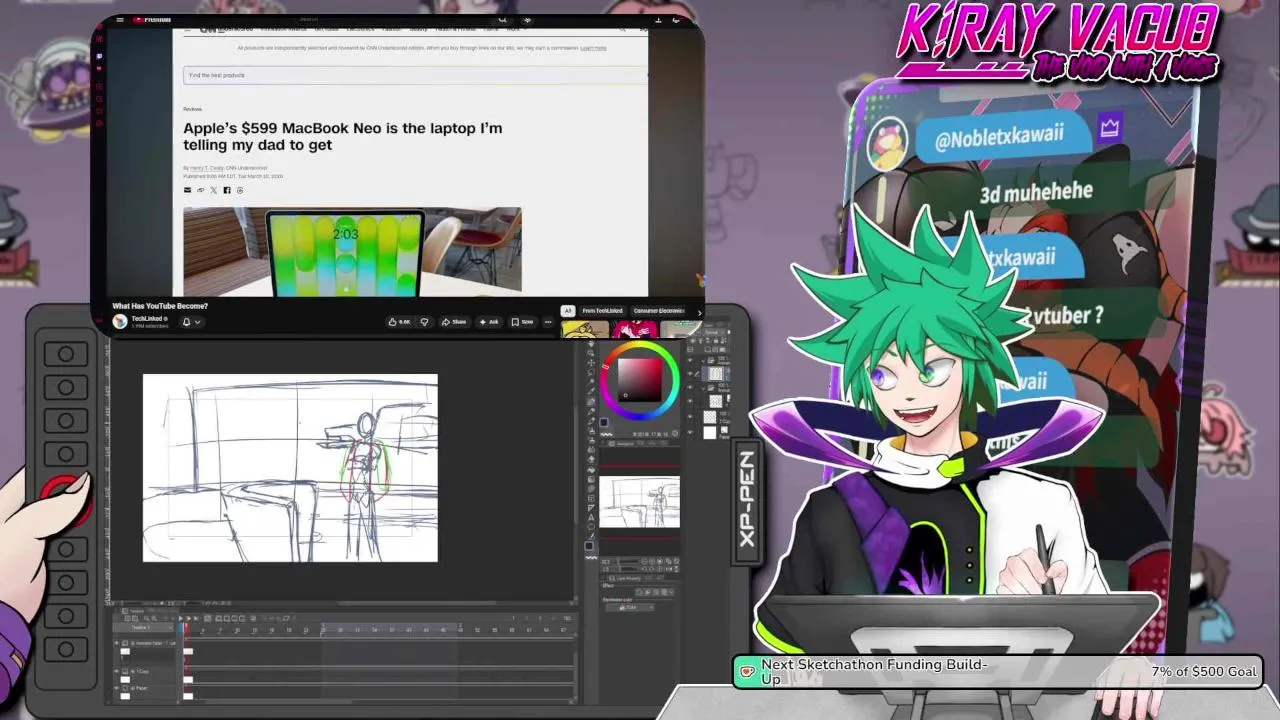Select the Eyedropper tool
The height and width of the screenshot is (720, 1280).
pos(591,391)
